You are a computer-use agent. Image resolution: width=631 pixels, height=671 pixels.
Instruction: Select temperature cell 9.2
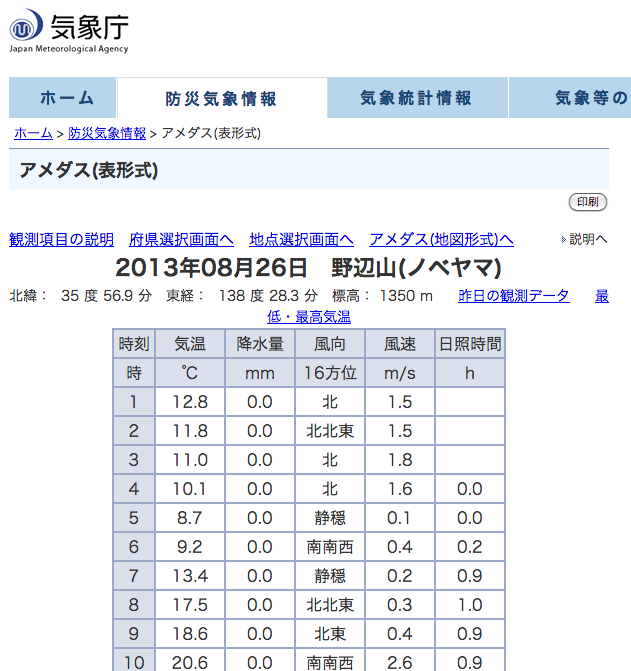click(190, 547)
